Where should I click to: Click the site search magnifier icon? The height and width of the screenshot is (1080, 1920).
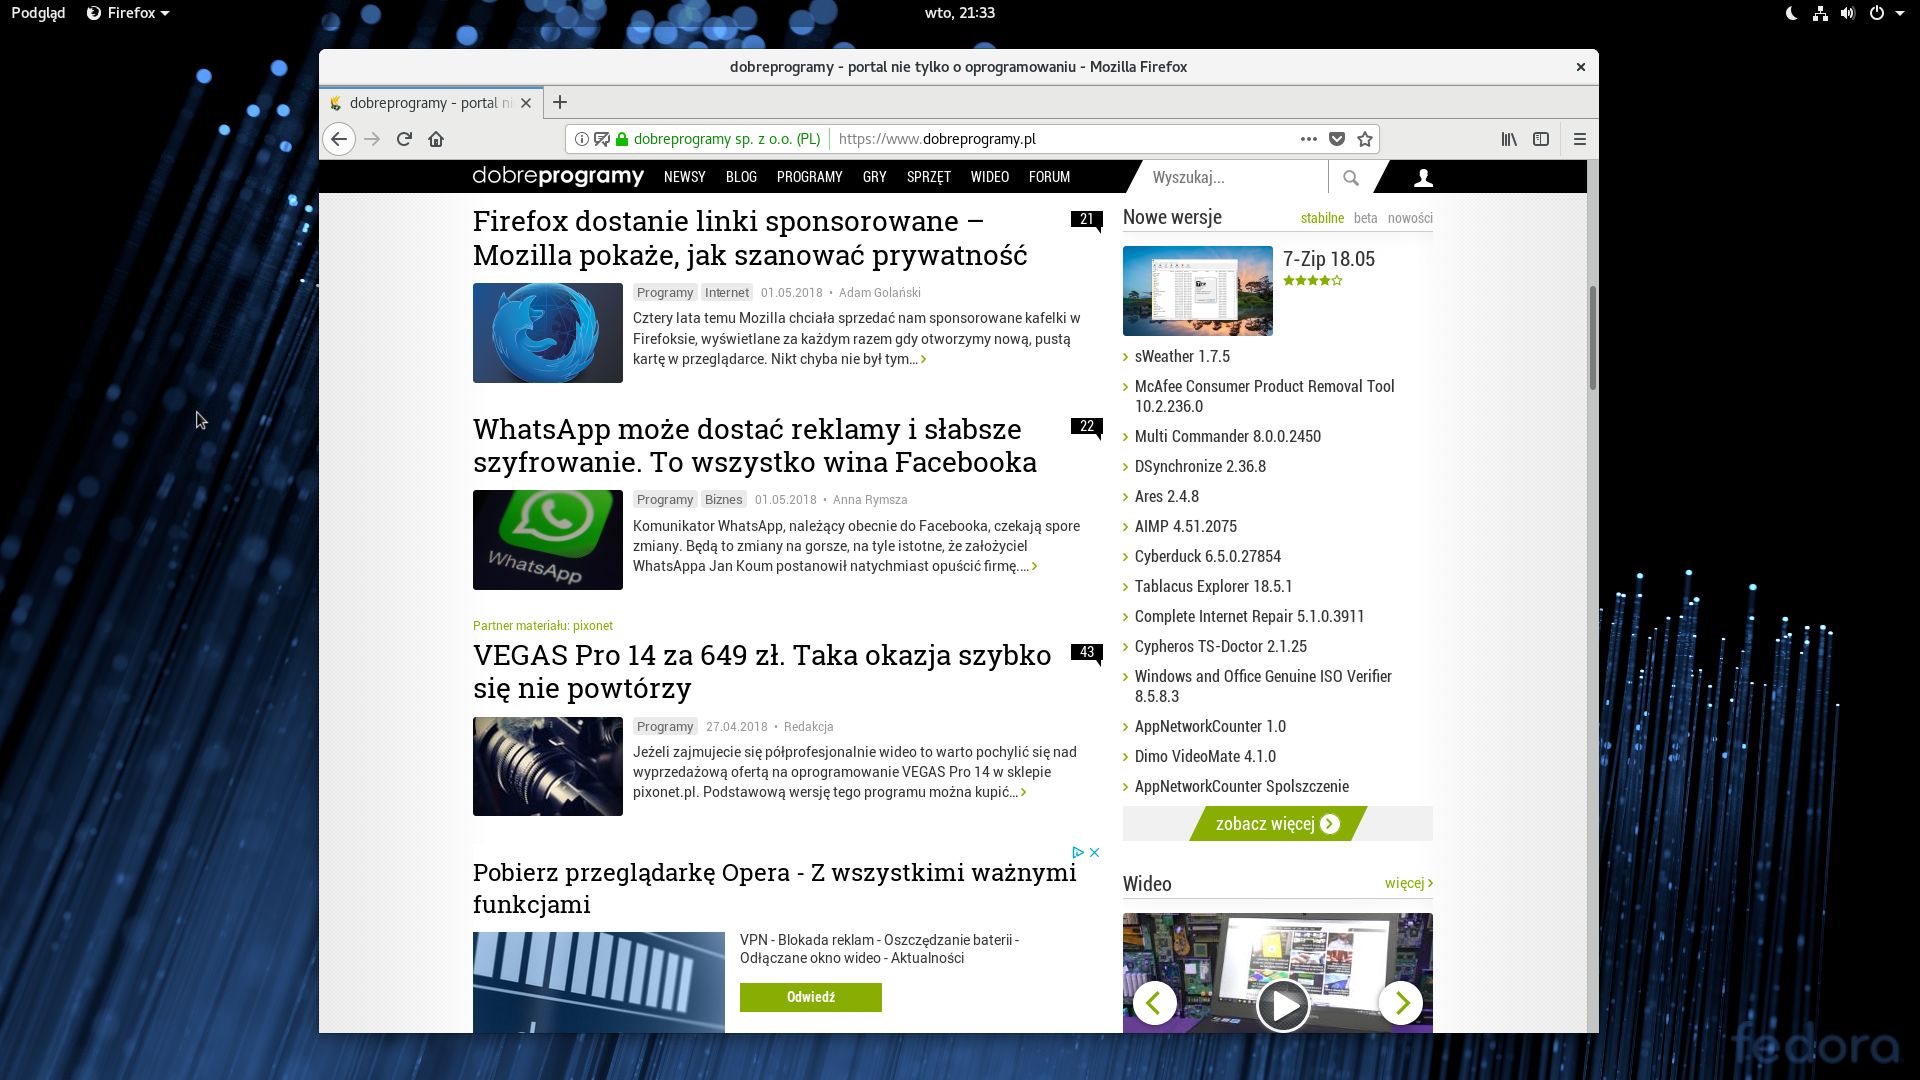1351,177
